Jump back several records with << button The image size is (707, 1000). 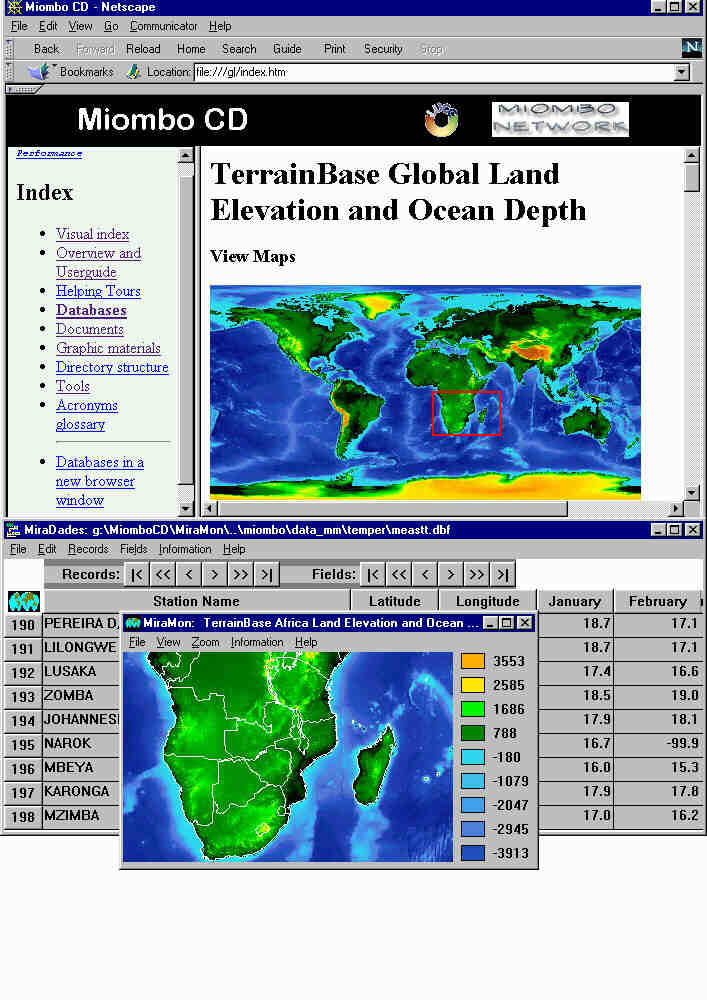click(163, 575)
